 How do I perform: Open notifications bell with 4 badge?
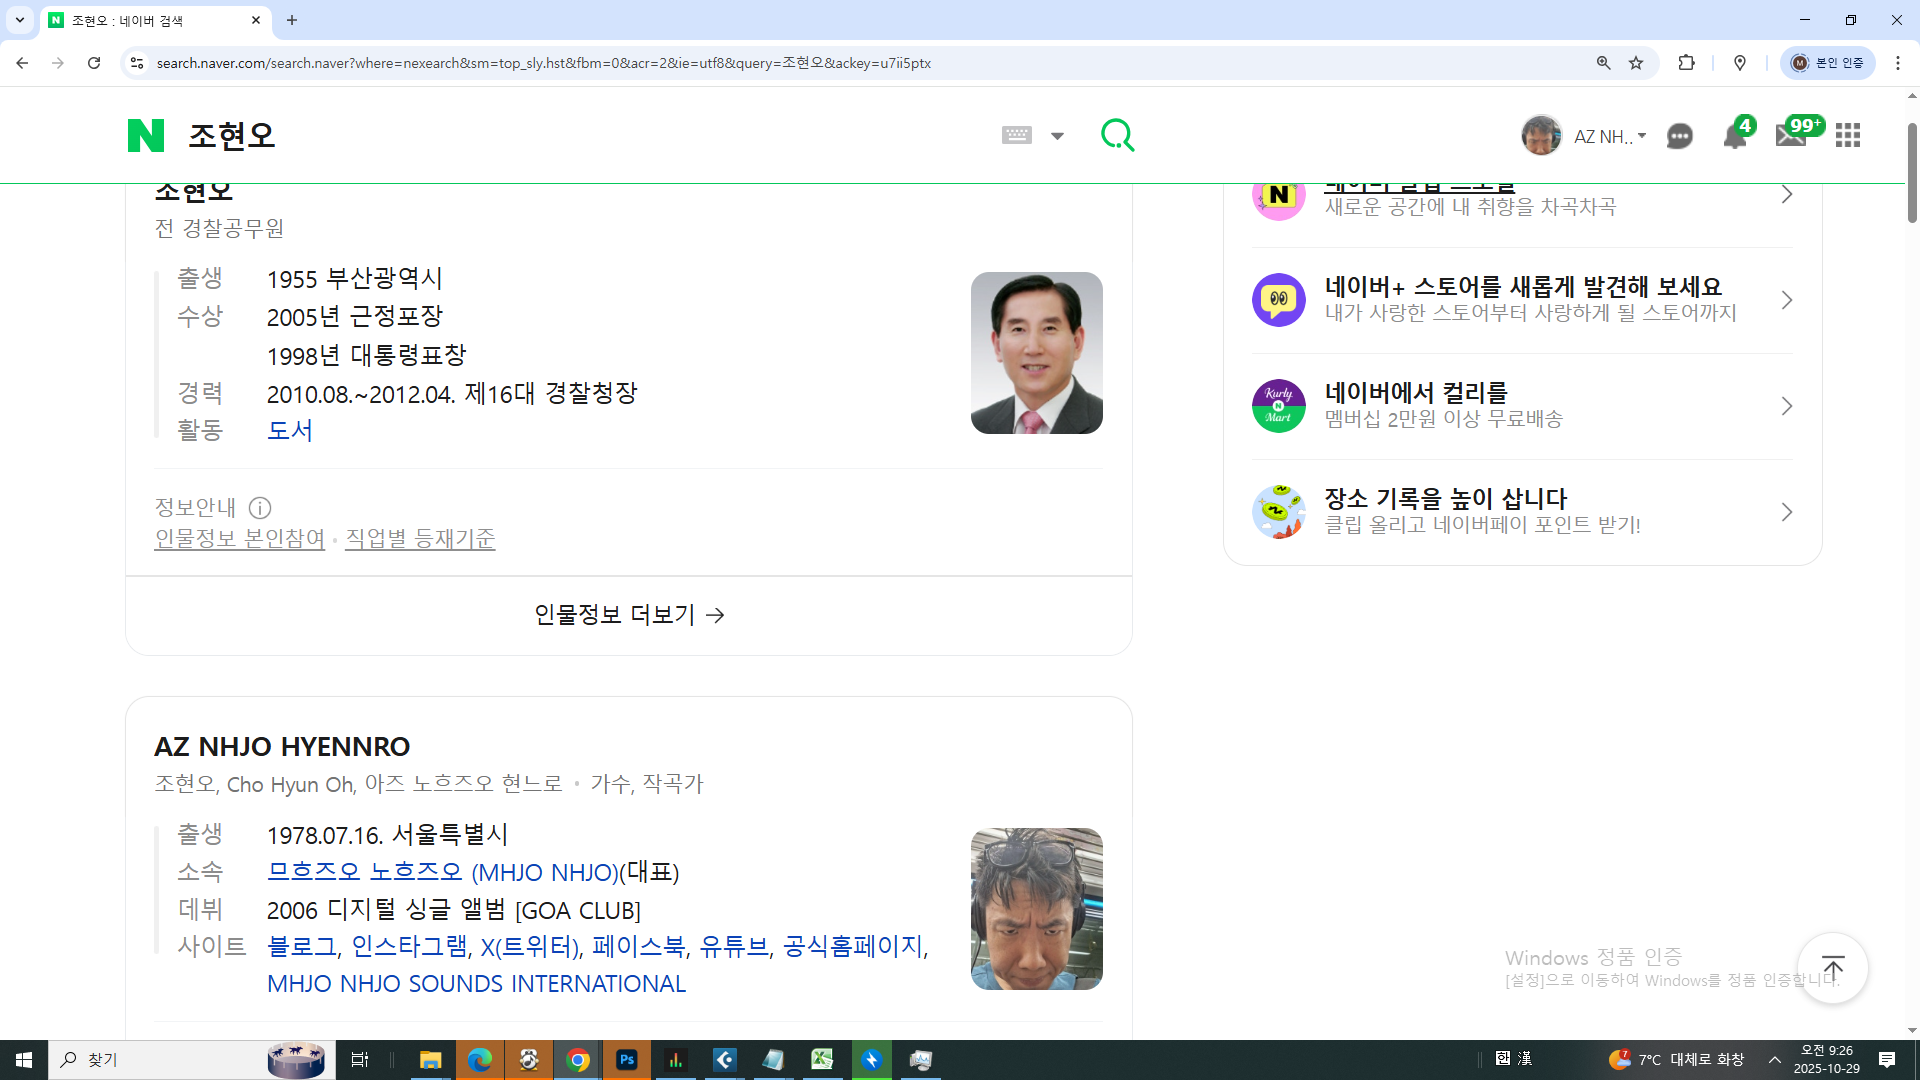pyautogui.click(x=1735, y=136)
